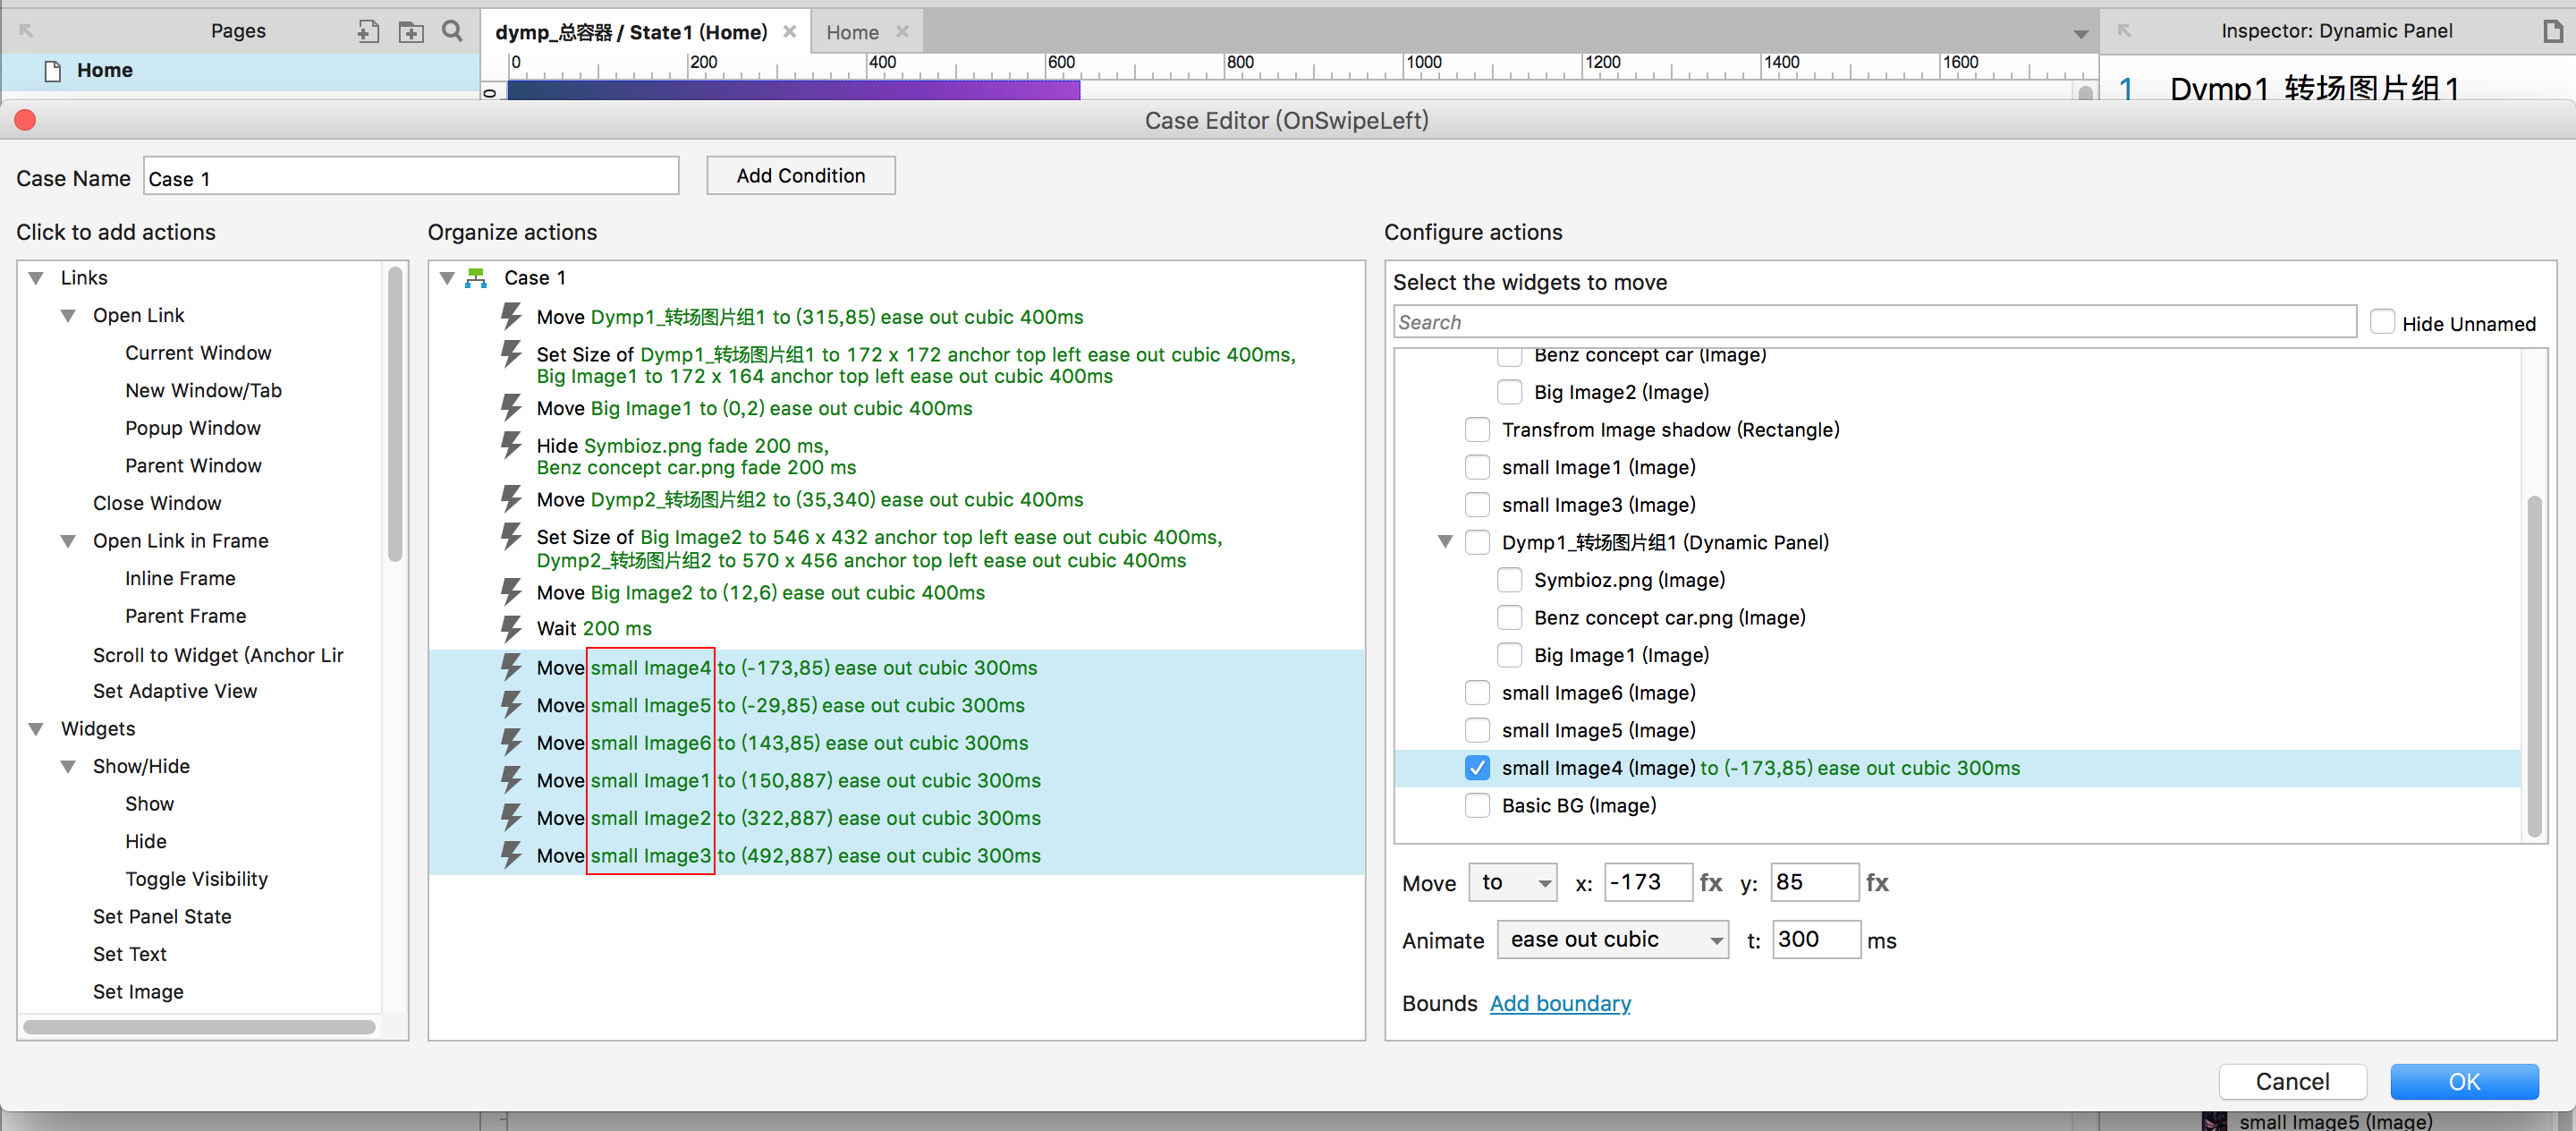The width and height of the screenshot is (2576, 1131).
Task: Open the Move 'to' dropdown
Action: tap(1512, 882)
